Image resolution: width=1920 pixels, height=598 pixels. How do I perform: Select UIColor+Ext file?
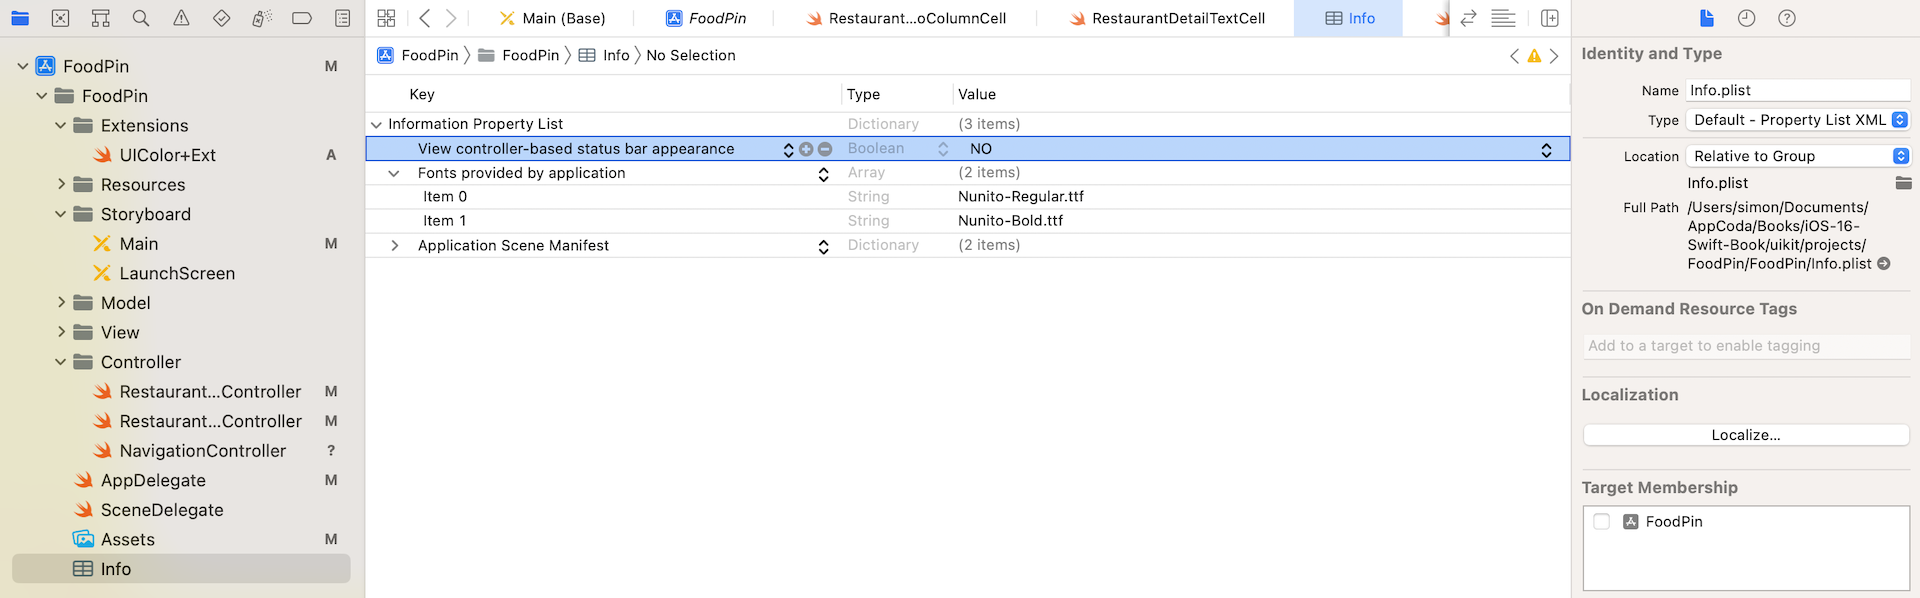(x=167, y=155)
